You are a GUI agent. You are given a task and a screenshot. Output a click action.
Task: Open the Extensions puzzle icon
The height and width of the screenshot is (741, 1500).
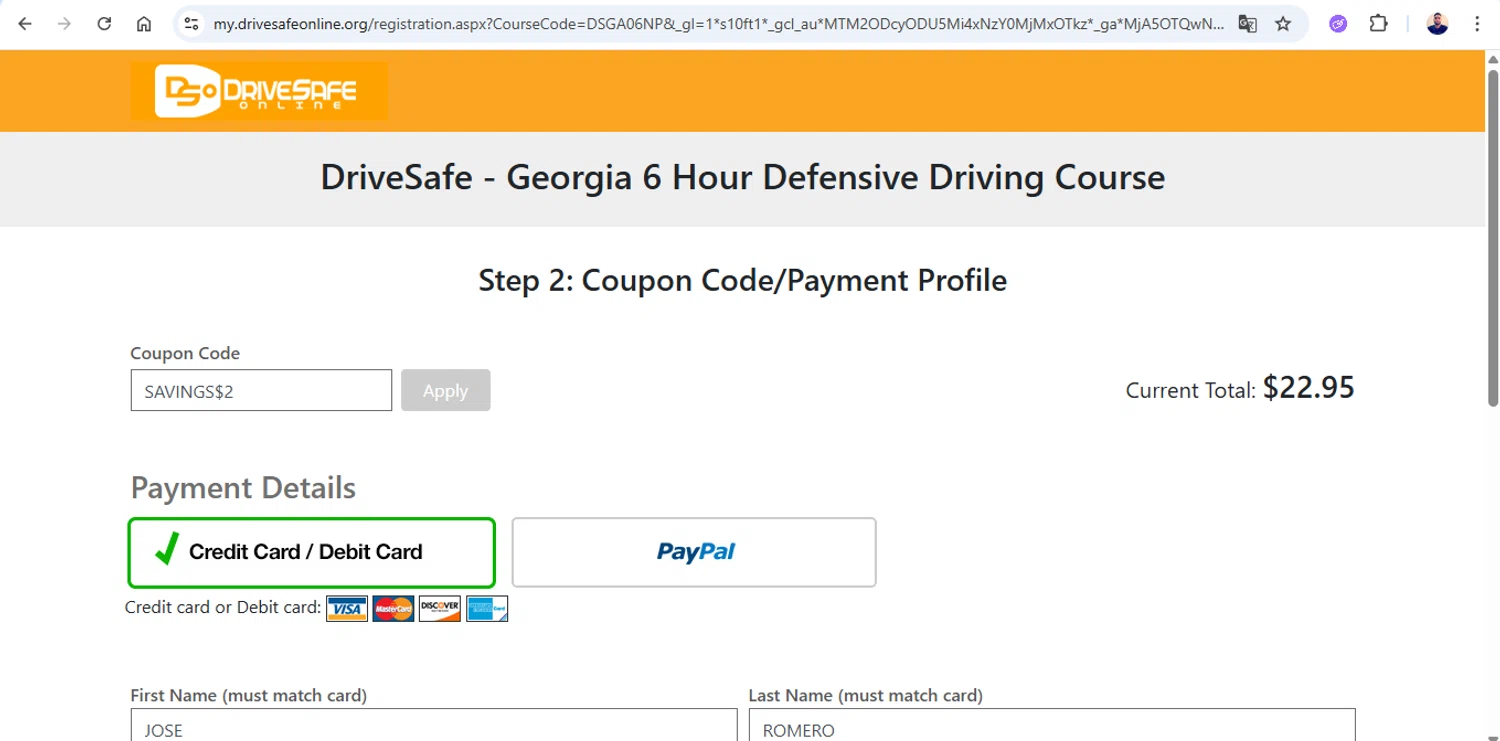coord(1378,24)
